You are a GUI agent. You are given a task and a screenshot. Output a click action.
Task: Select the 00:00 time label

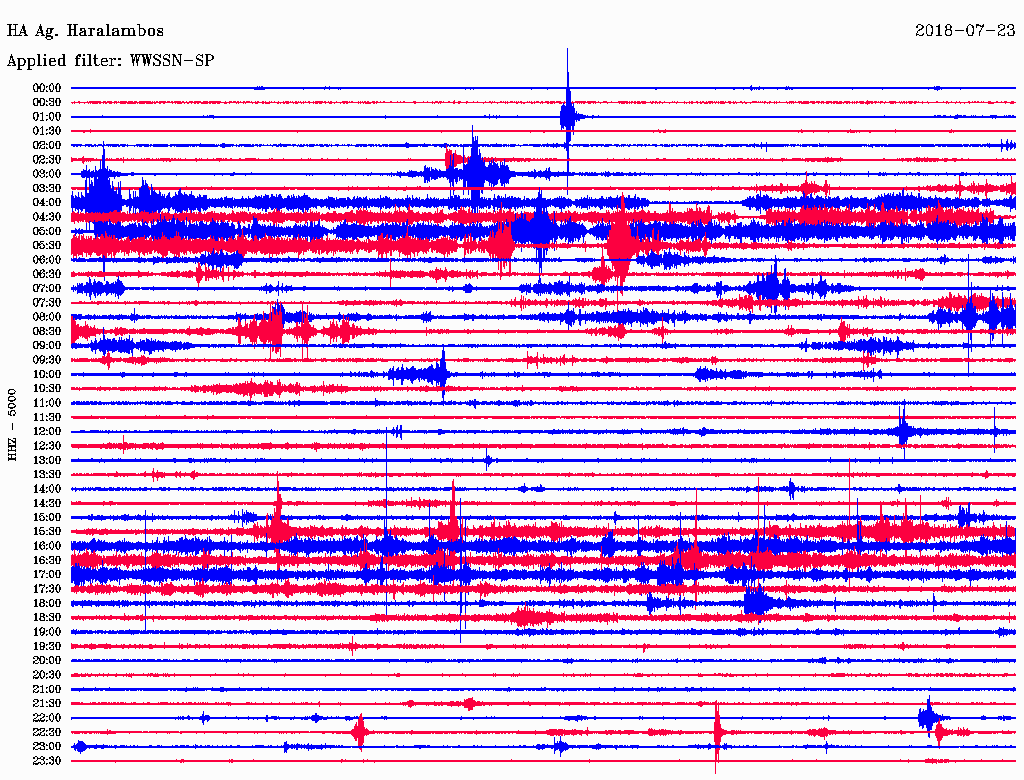tap(47, 88)
